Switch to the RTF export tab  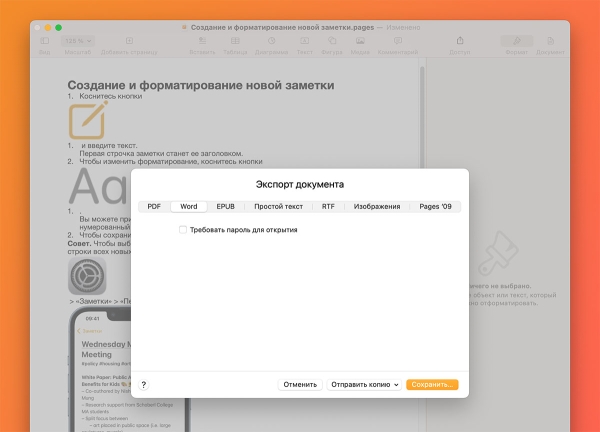pyautogui.click(x=328, y=207)
